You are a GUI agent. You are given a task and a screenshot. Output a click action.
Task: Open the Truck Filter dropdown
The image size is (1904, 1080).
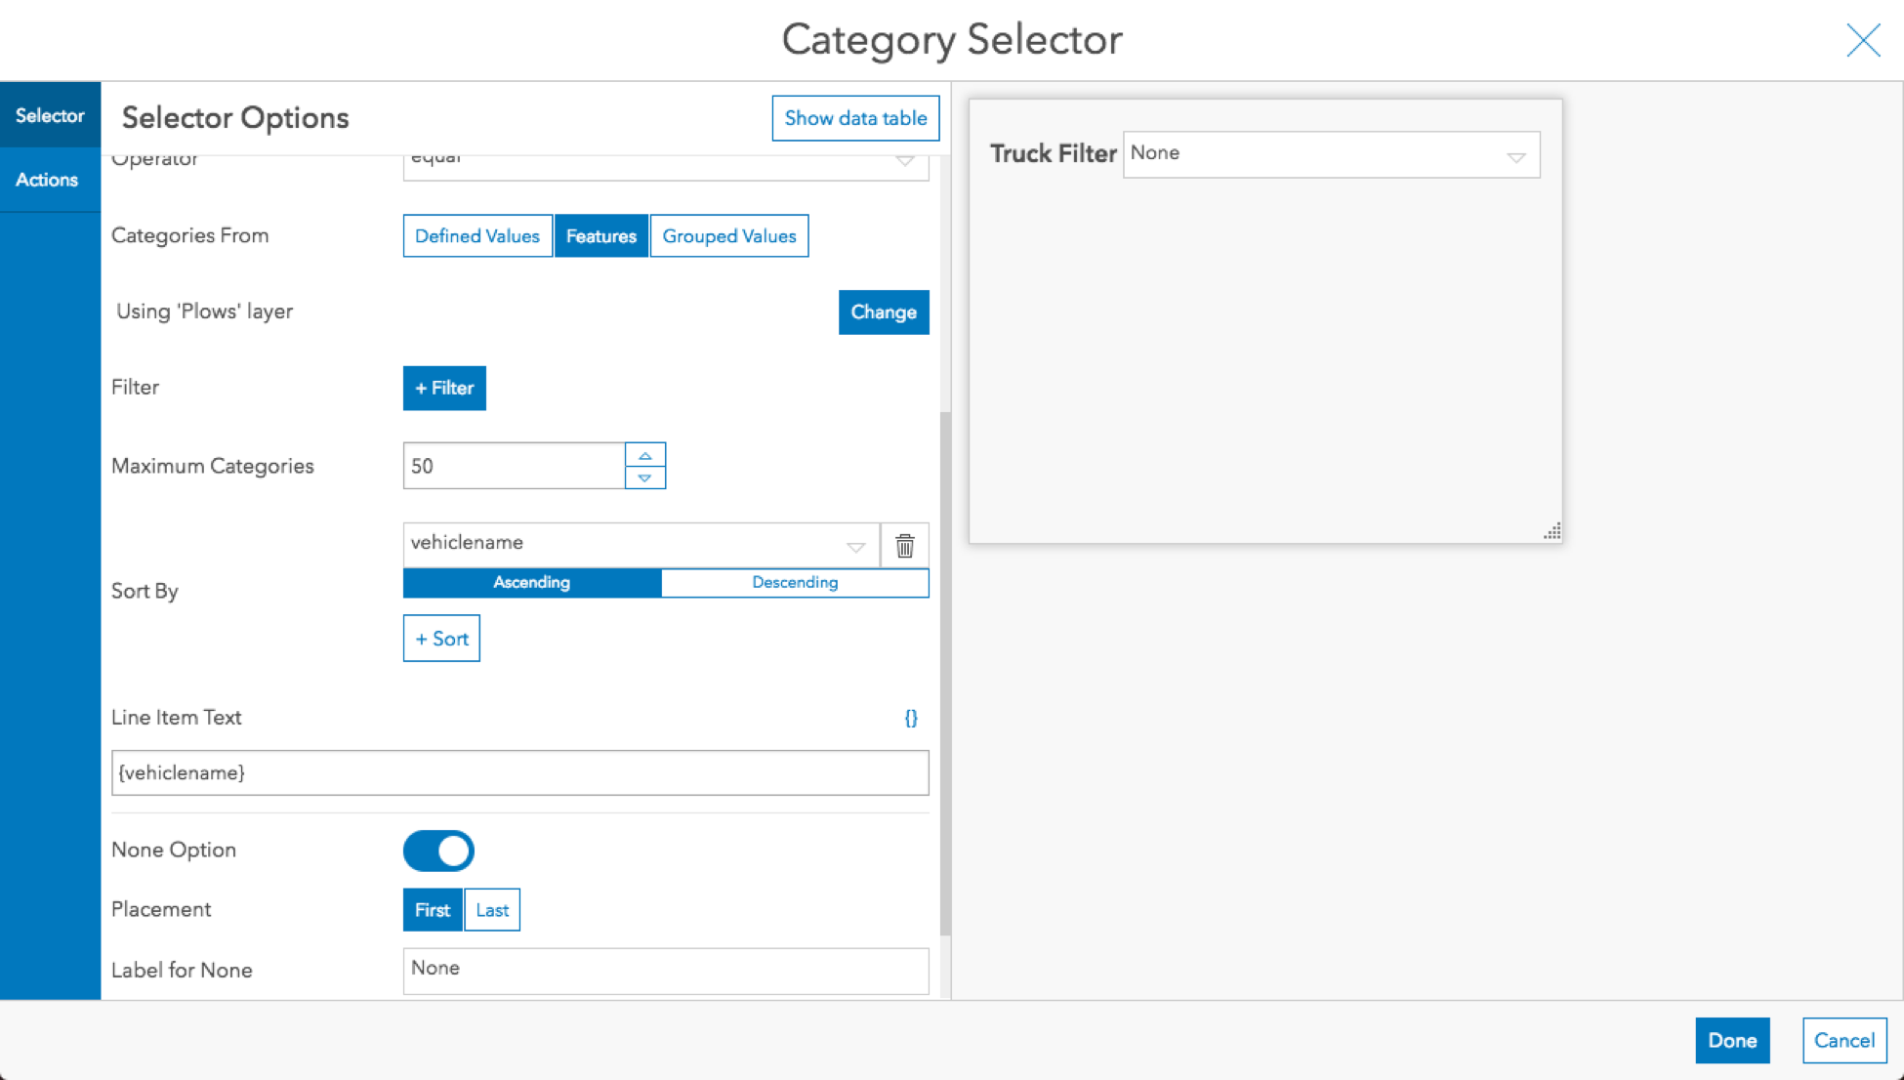click(x=1331, y=155)
